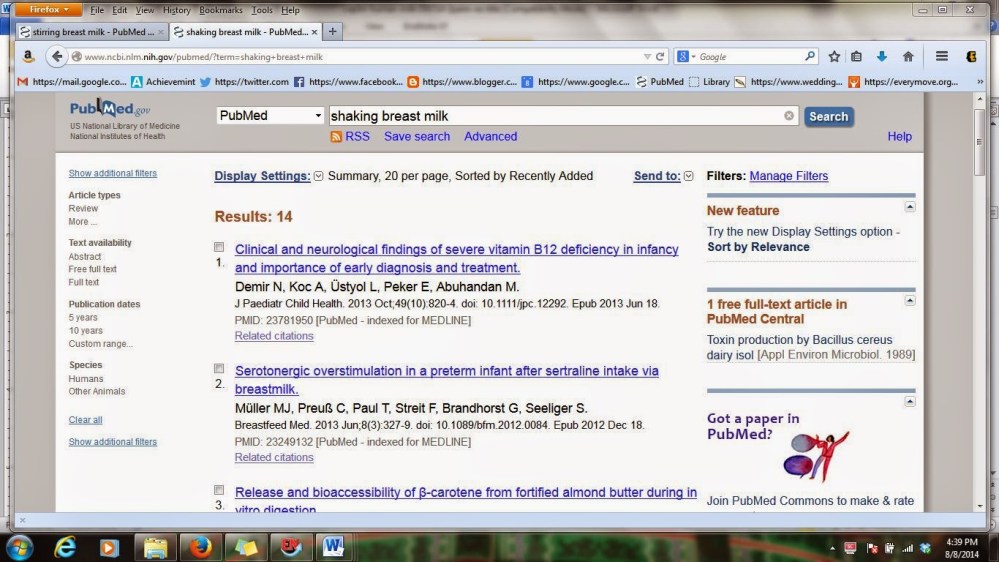Open the Firefox hamburger menu

(942, 57)
